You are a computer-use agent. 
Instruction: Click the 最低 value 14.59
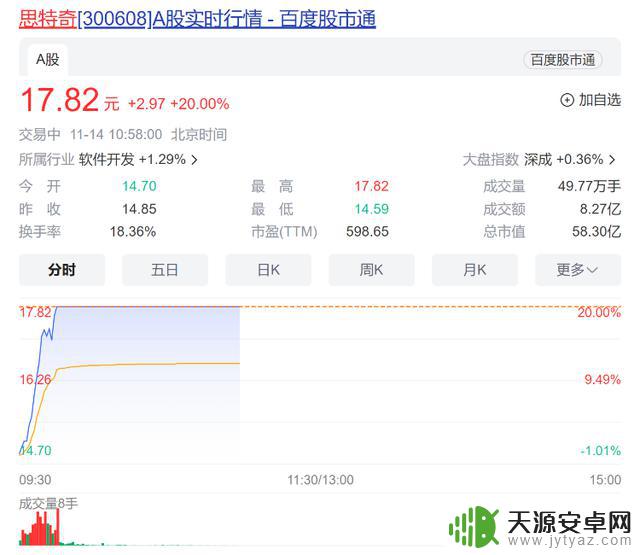[x=371, y=209]
